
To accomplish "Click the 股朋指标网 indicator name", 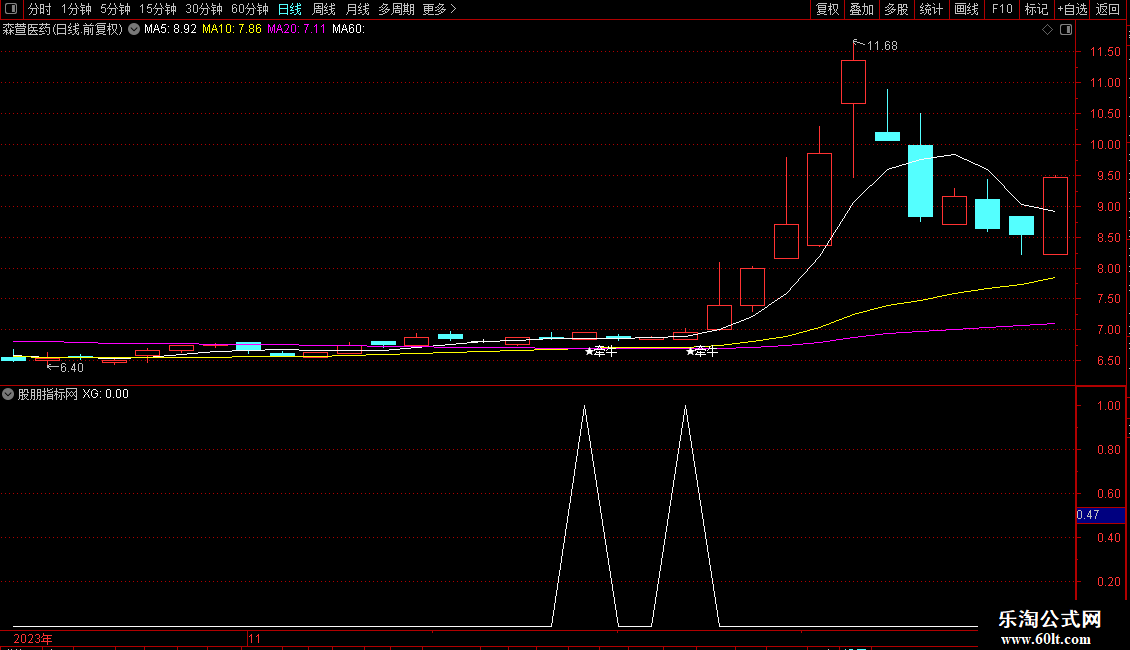I will pyautogui.click(x=48, y=394).
